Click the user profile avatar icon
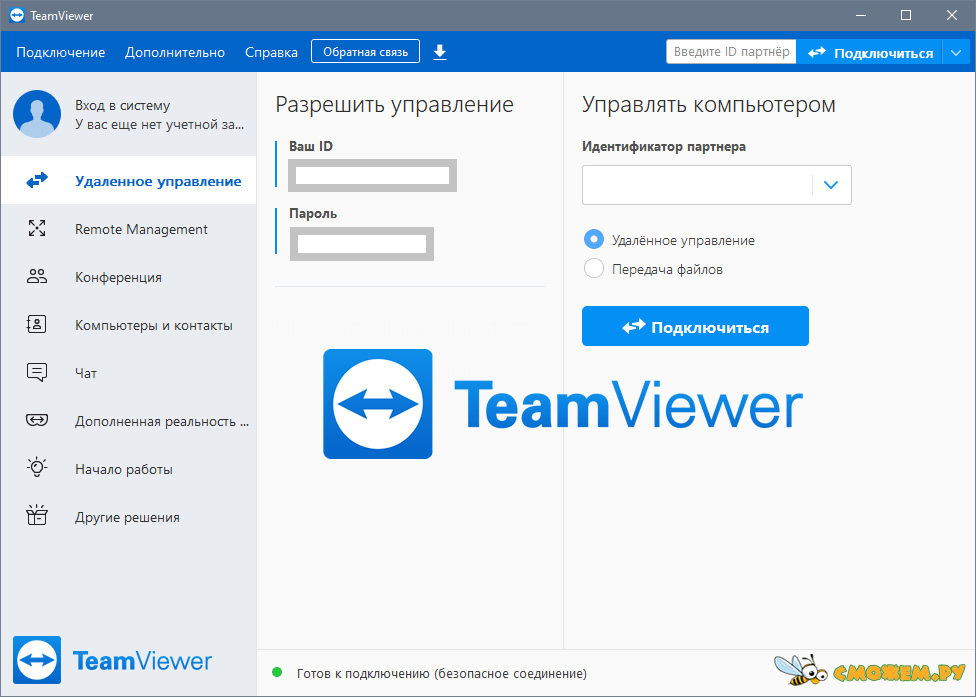Viewport: 976px width, 697px height. tap(37, 114)
